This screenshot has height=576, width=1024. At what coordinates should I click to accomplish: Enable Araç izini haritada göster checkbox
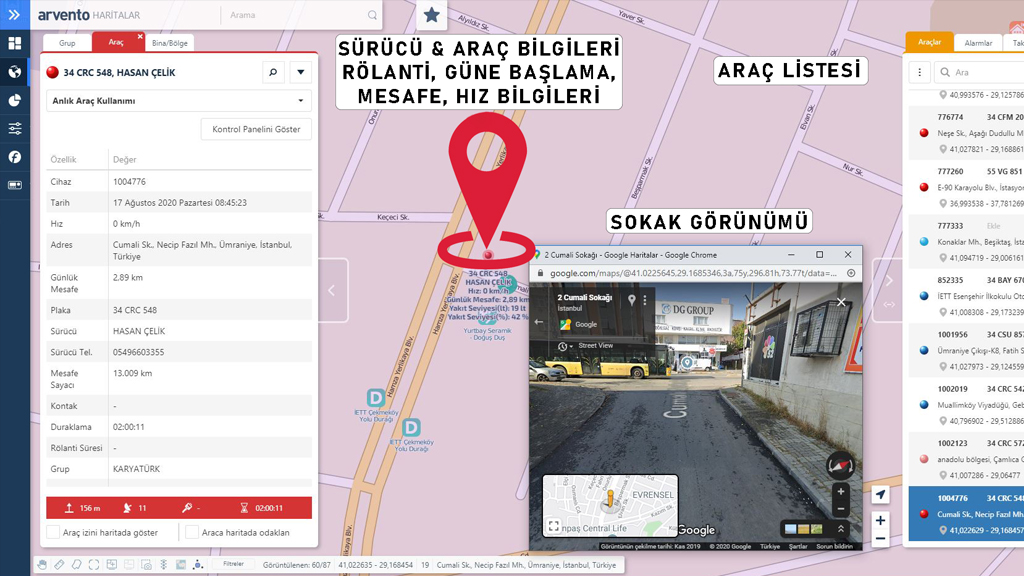[54, 532]
